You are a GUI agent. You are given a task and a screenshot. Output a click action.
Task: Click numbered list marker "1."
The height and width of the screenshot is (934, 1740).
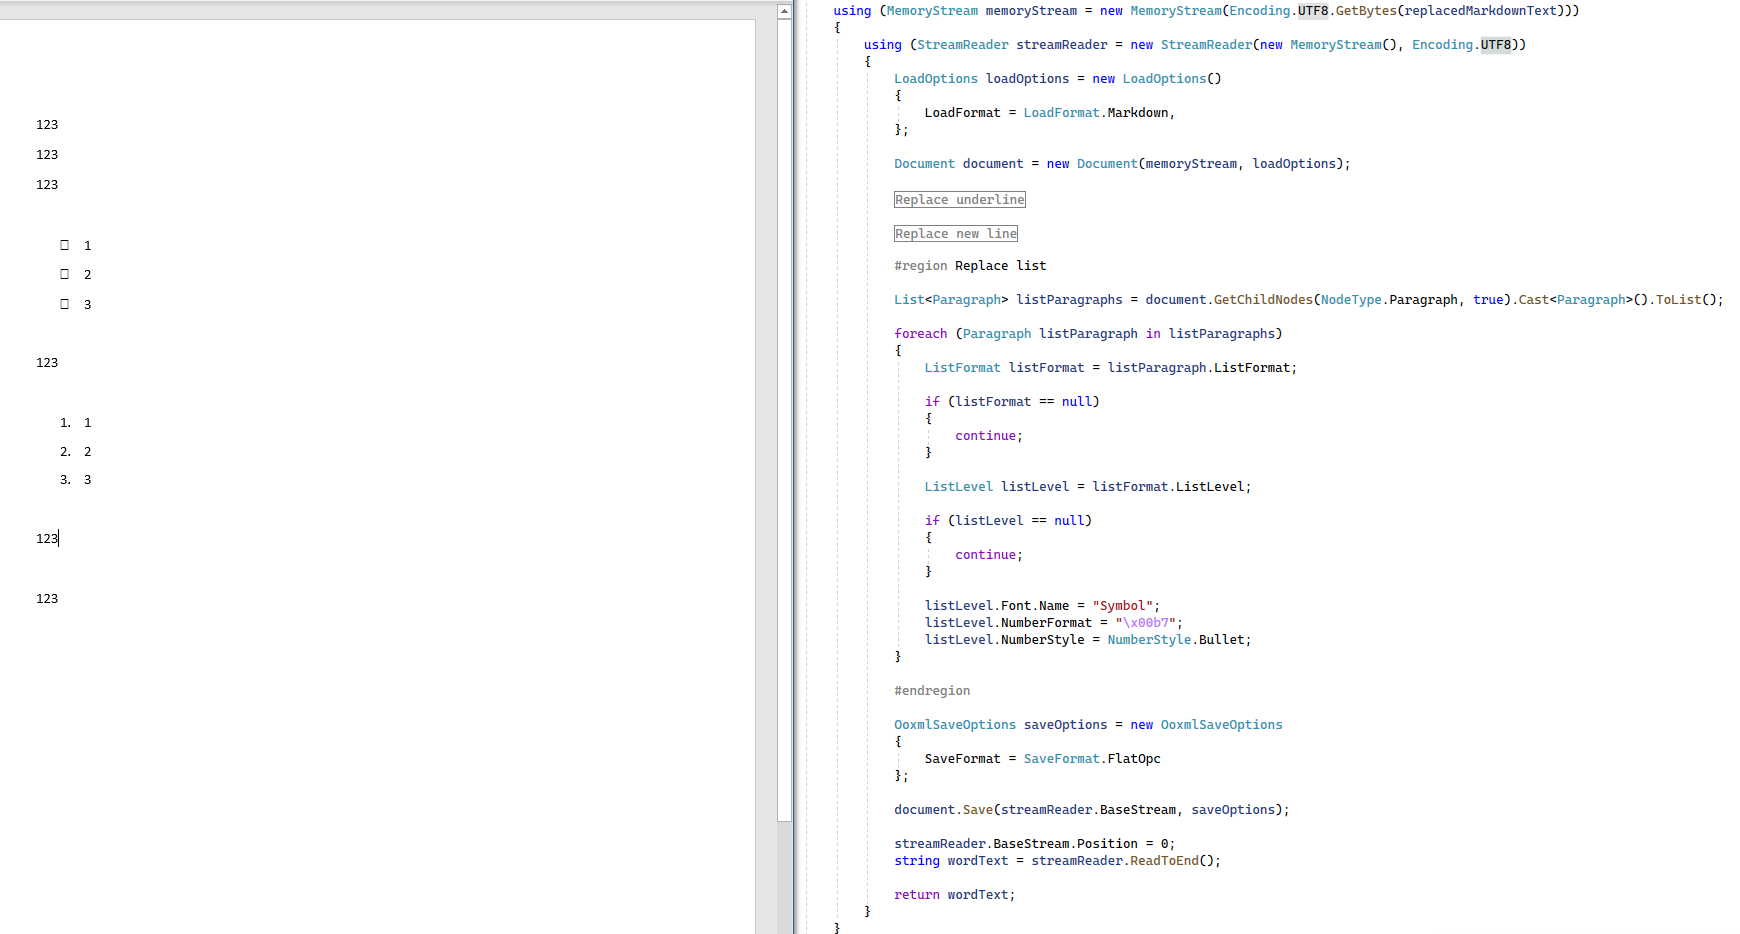pyautogui.click(x=65, y=423)
